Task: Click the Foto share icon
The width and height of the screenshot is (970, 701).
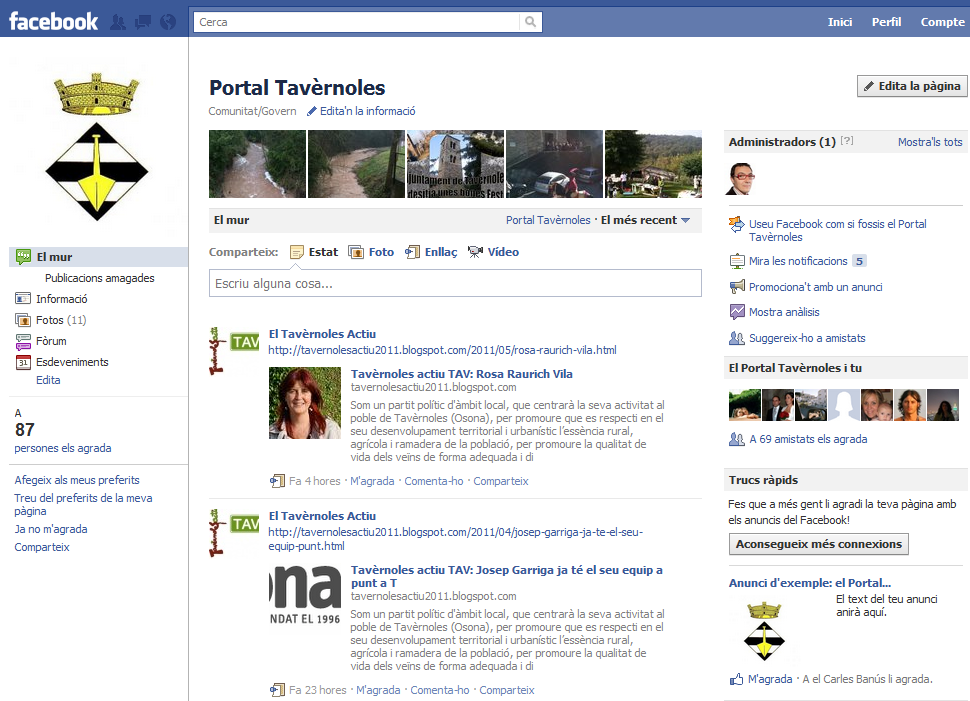Action: [x=356, y=252]
